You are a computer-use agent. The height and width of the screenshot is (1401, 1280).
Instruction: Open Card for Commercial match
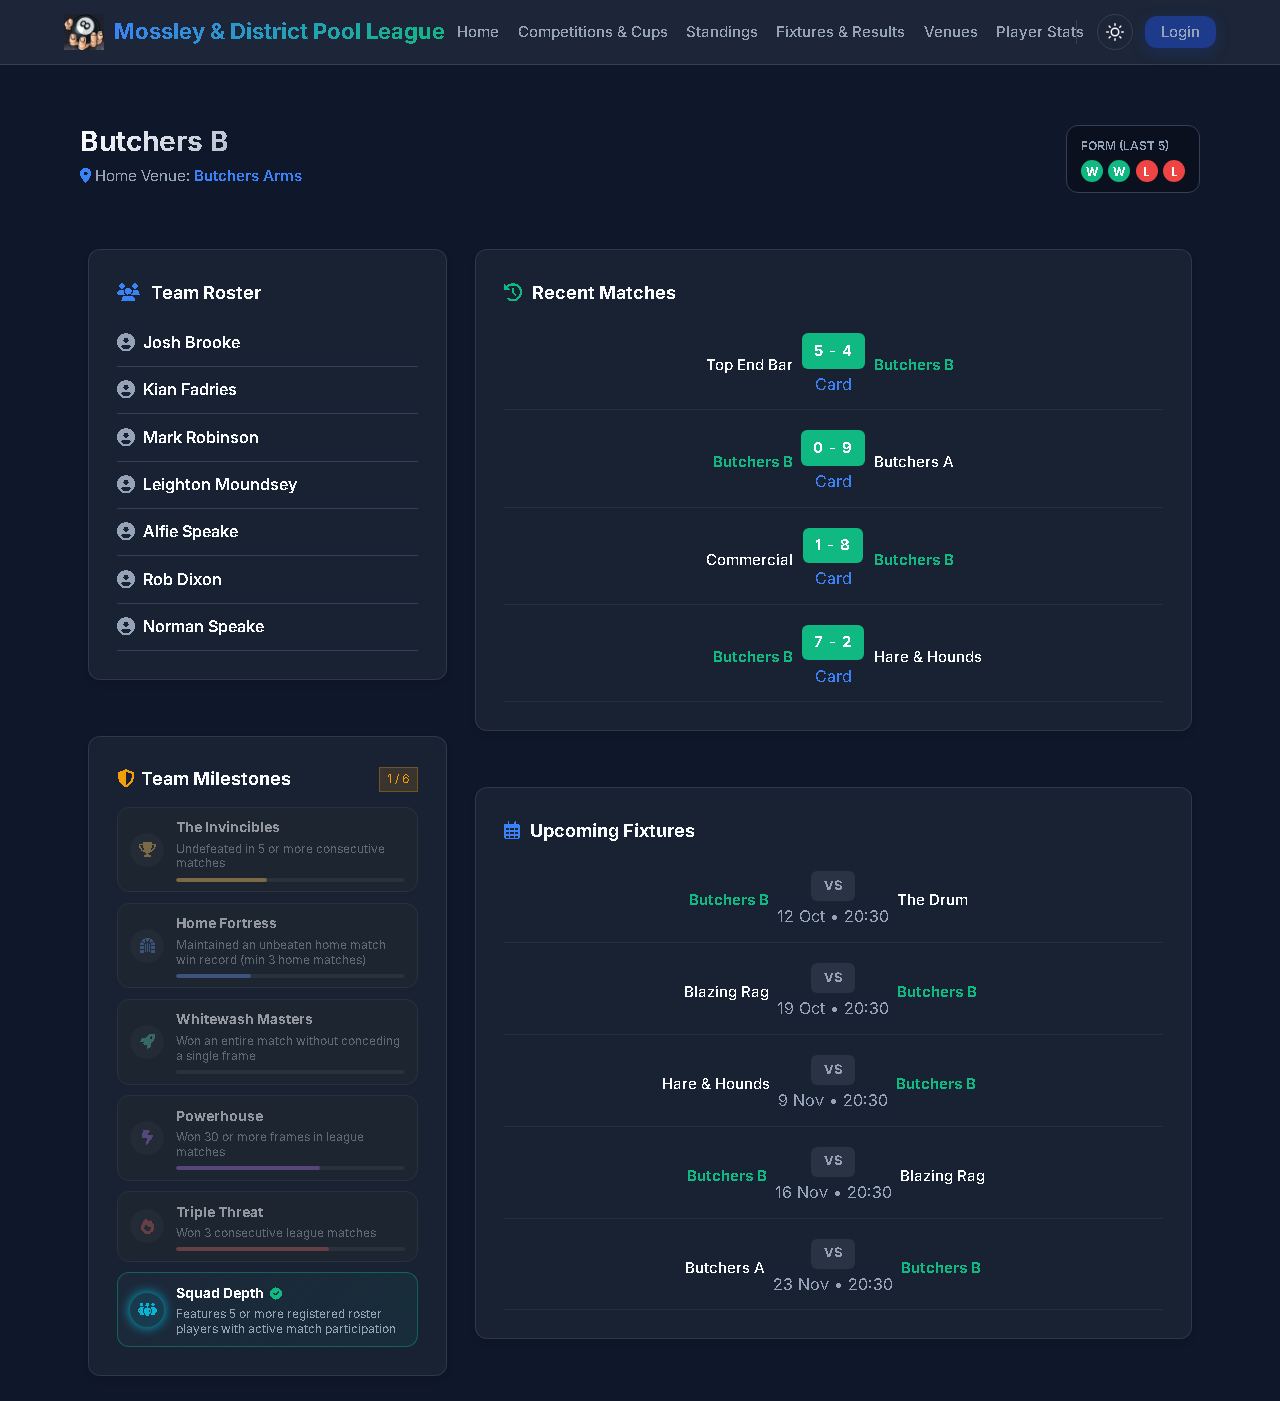pos(833,578)
